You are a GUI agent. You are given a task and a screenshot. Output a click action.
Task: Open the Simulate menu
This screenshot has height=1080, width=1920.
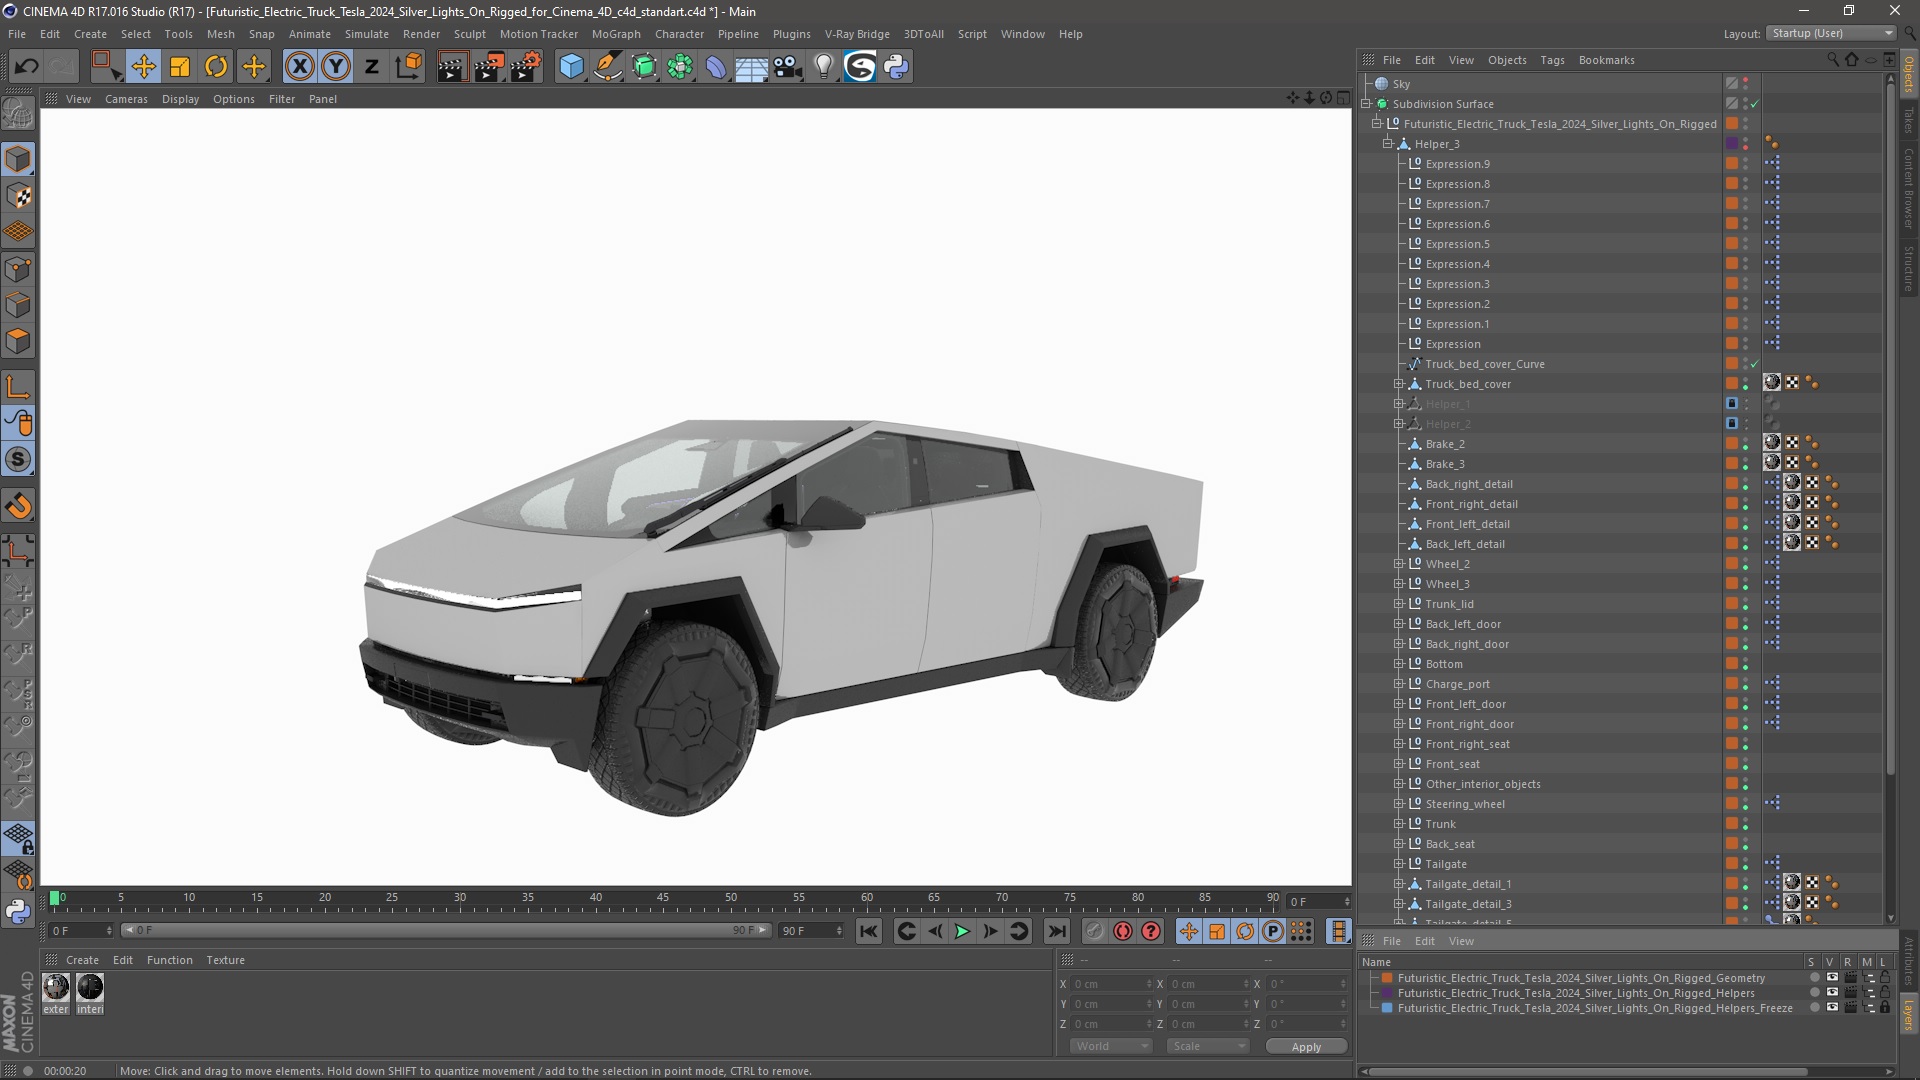[367, 34]
